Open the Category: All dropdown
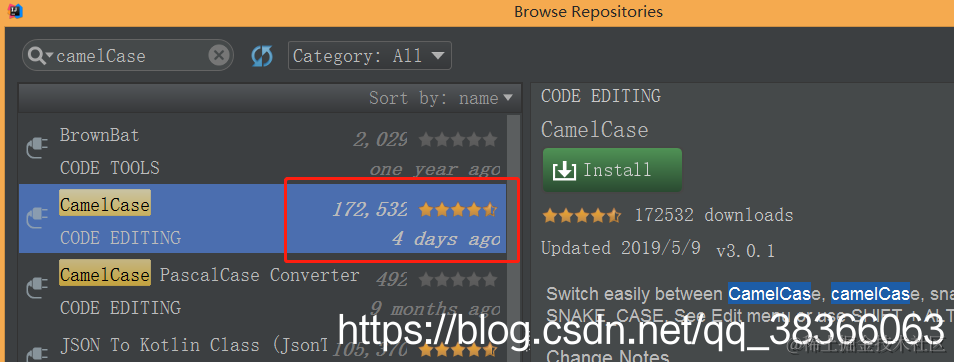The image size is (954, 362). click(x=370, y=56)
